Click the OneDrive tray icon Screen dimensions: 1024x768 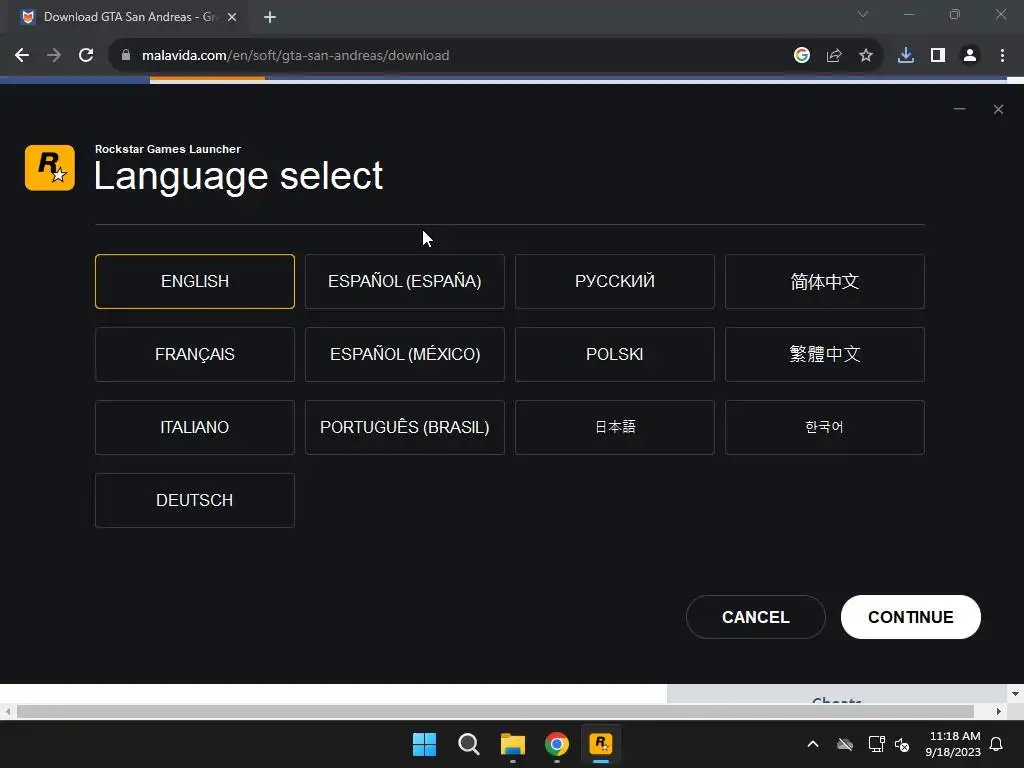click(845, 744)
